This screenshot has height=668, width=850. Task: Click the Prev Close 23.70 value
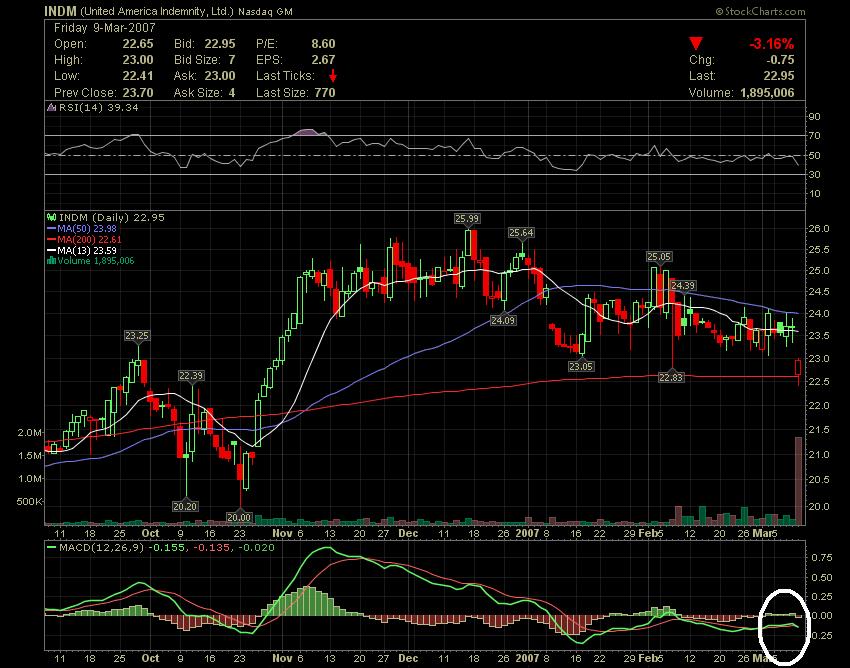tap(138, 93)
